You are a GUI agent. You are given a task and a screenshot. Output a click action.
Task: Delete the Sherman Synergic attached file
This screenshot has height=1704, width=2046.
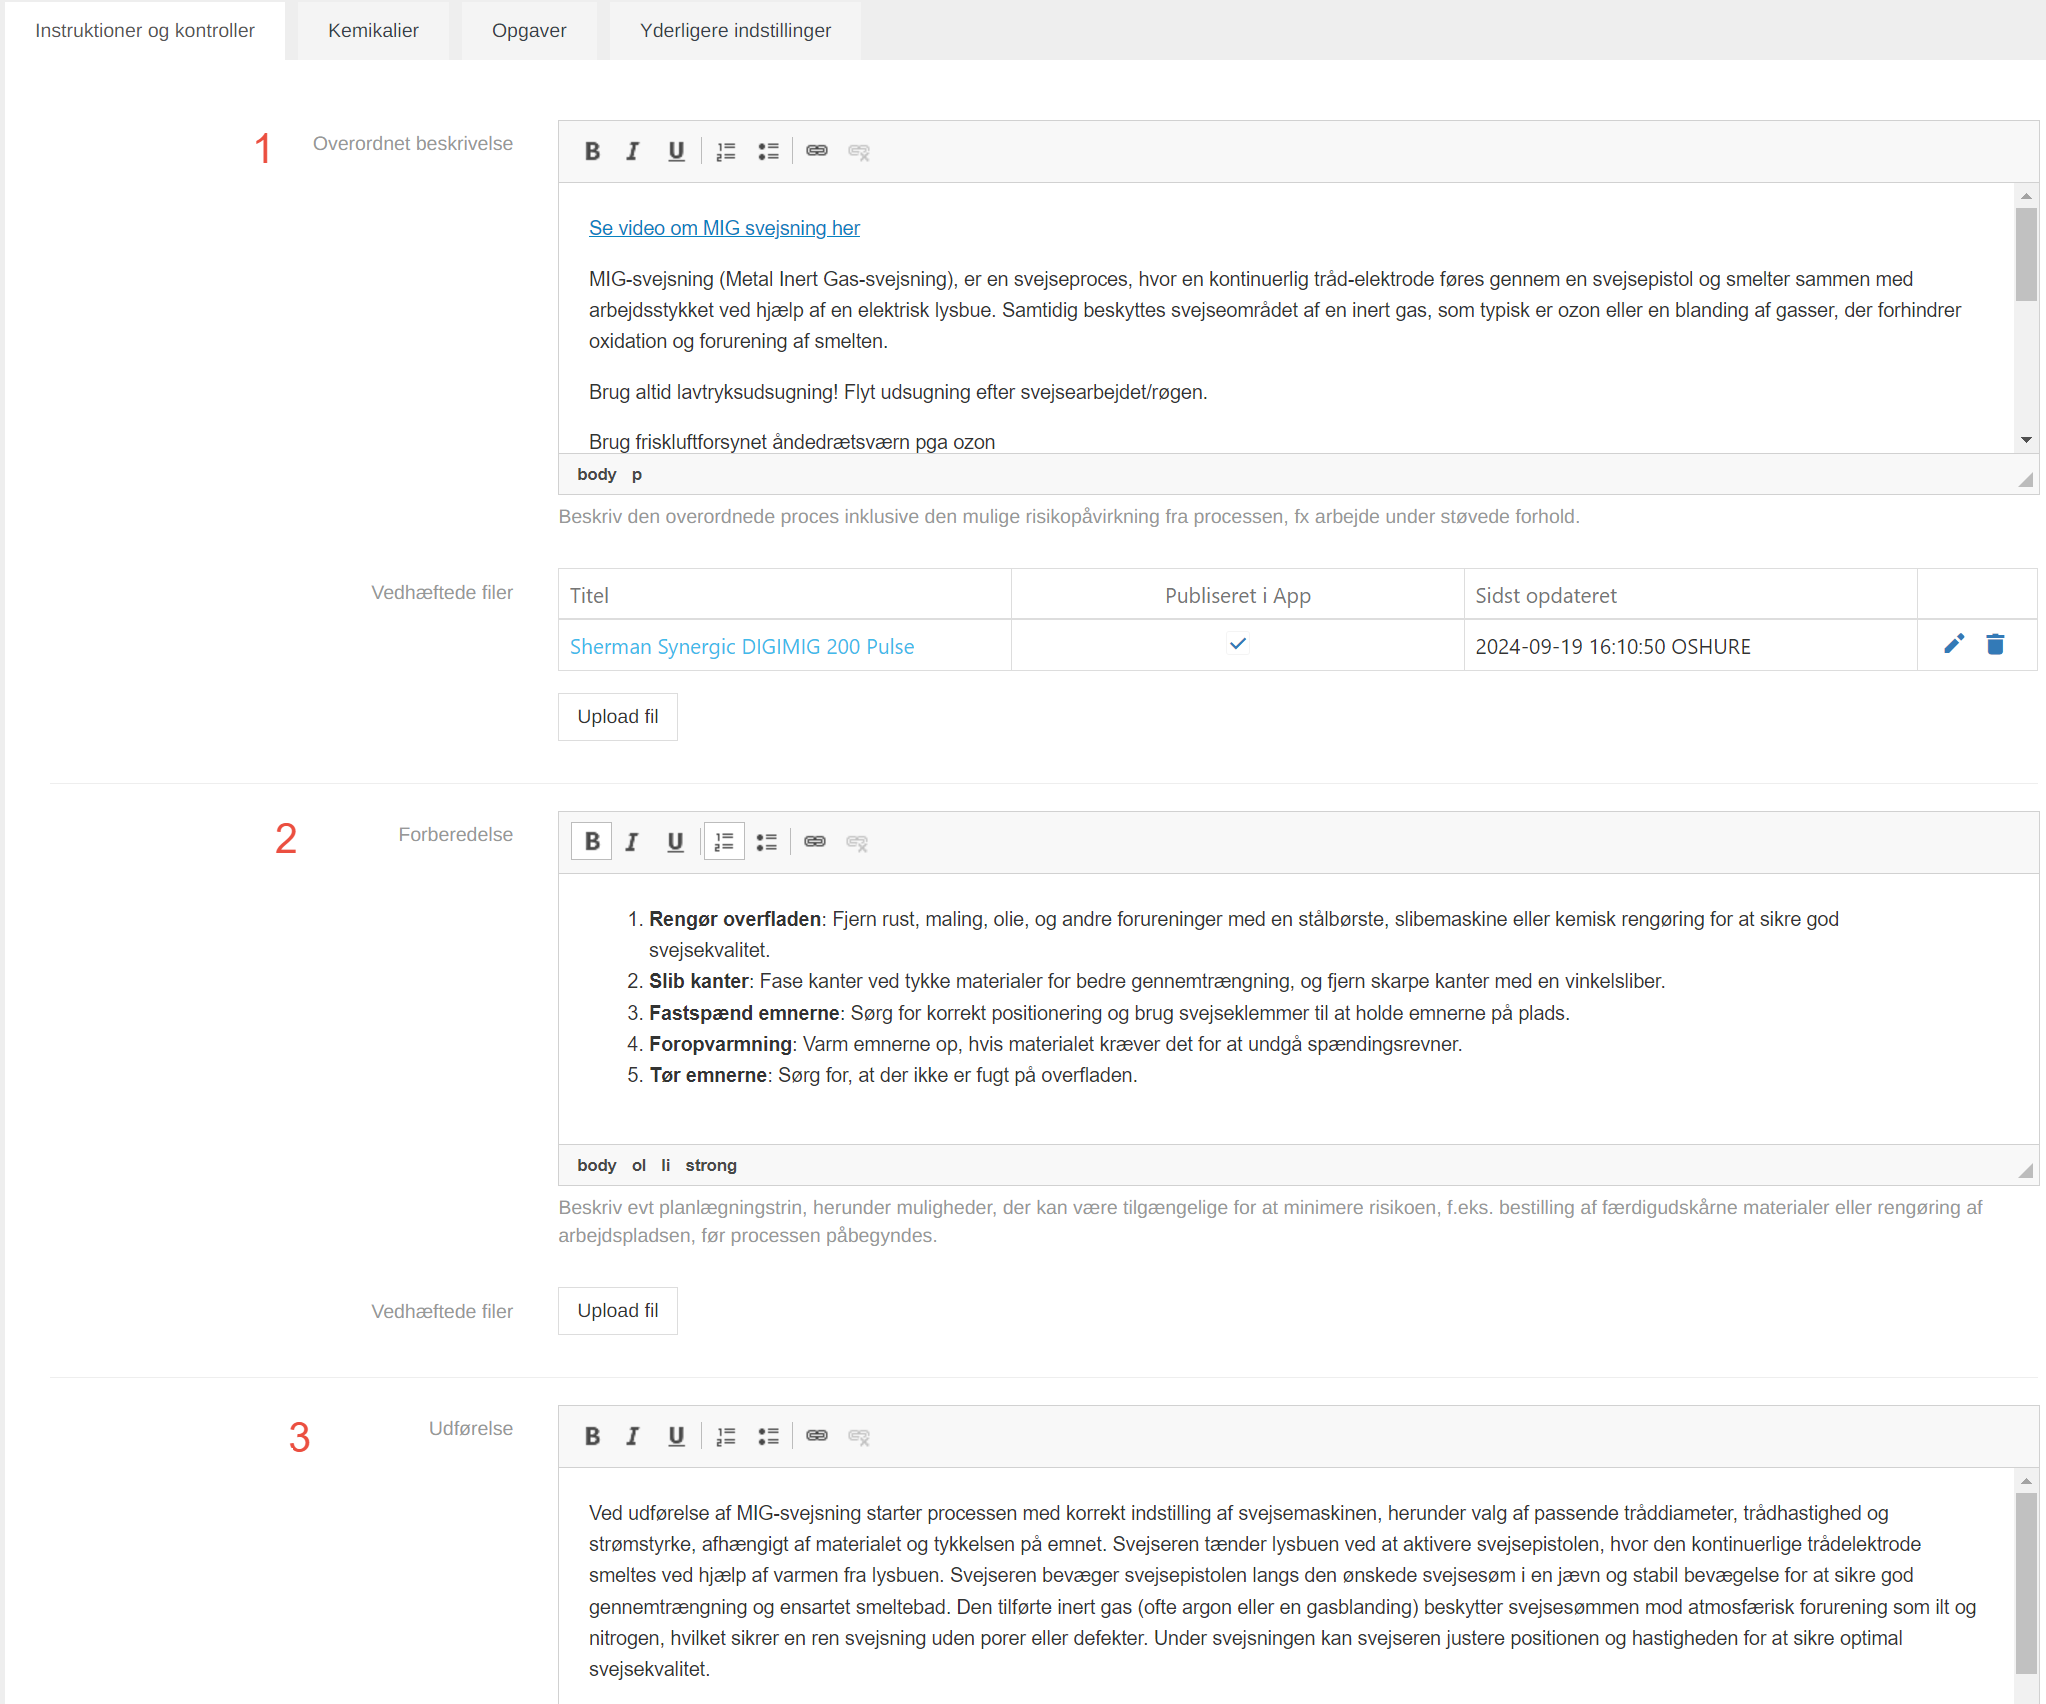1995,644
